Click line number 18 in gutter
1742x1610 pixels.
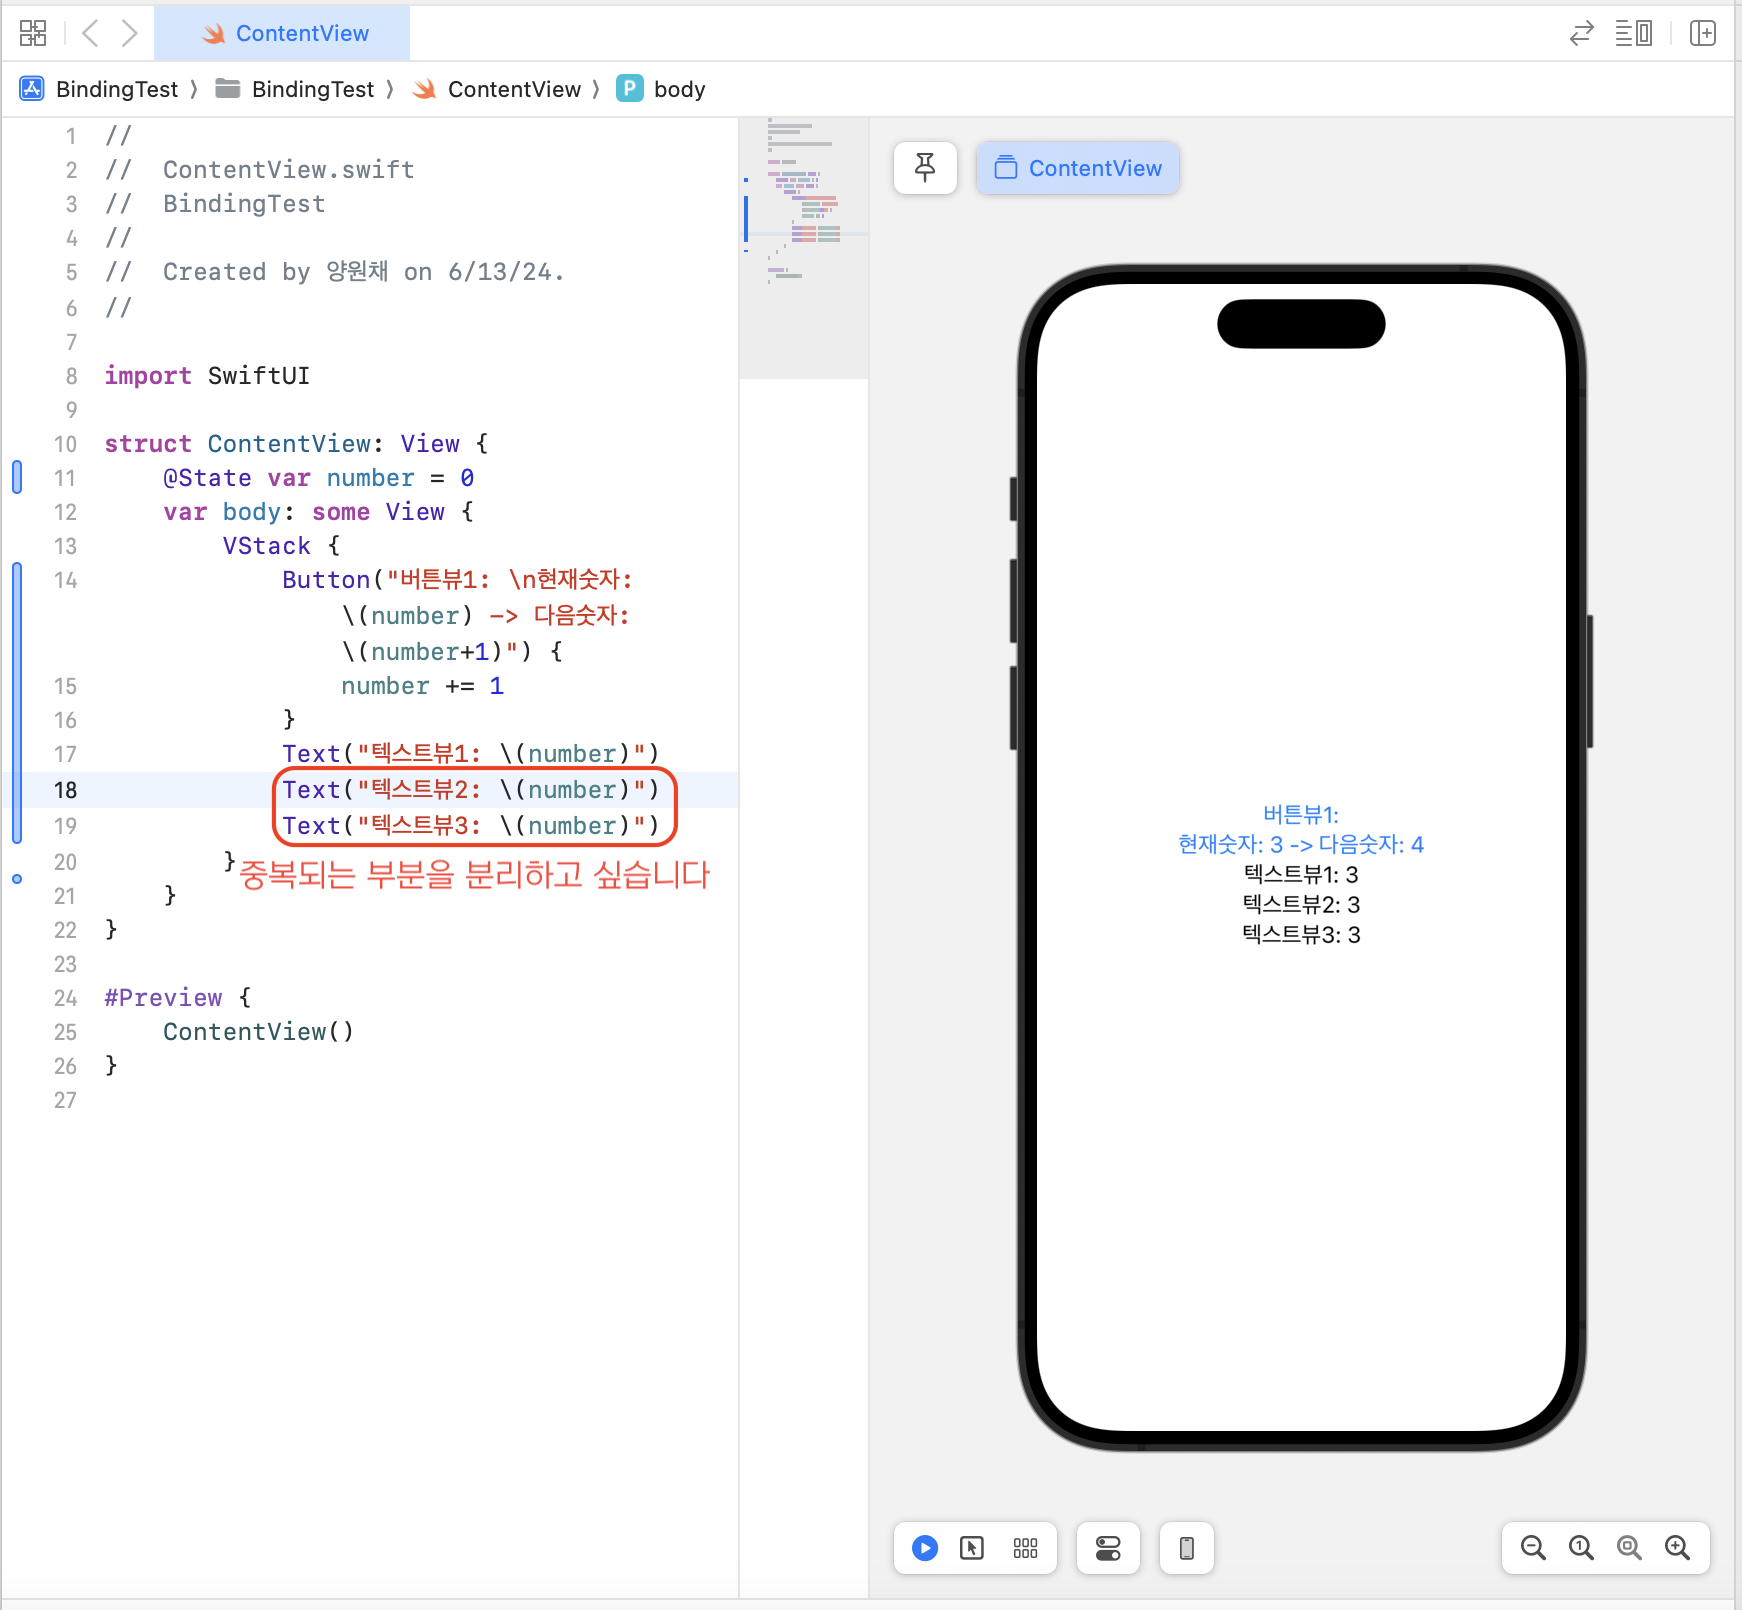tap(65, 790)
